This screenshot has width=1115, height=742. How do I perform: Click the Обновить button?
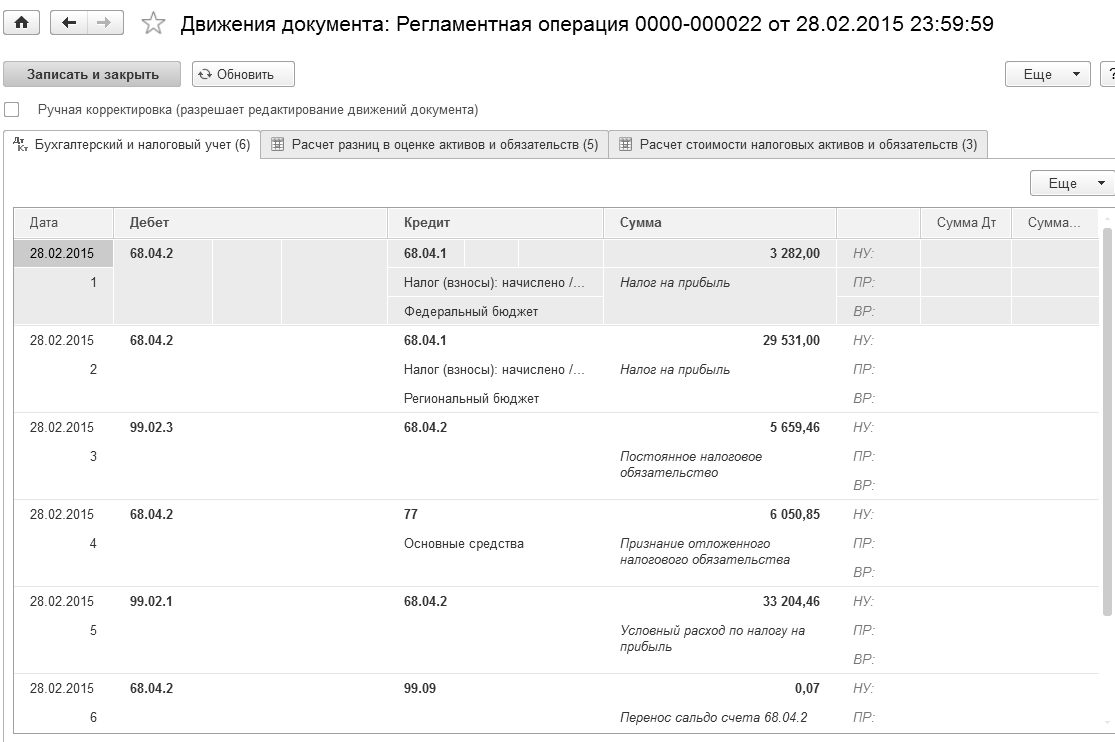click(x=243, y=74)
